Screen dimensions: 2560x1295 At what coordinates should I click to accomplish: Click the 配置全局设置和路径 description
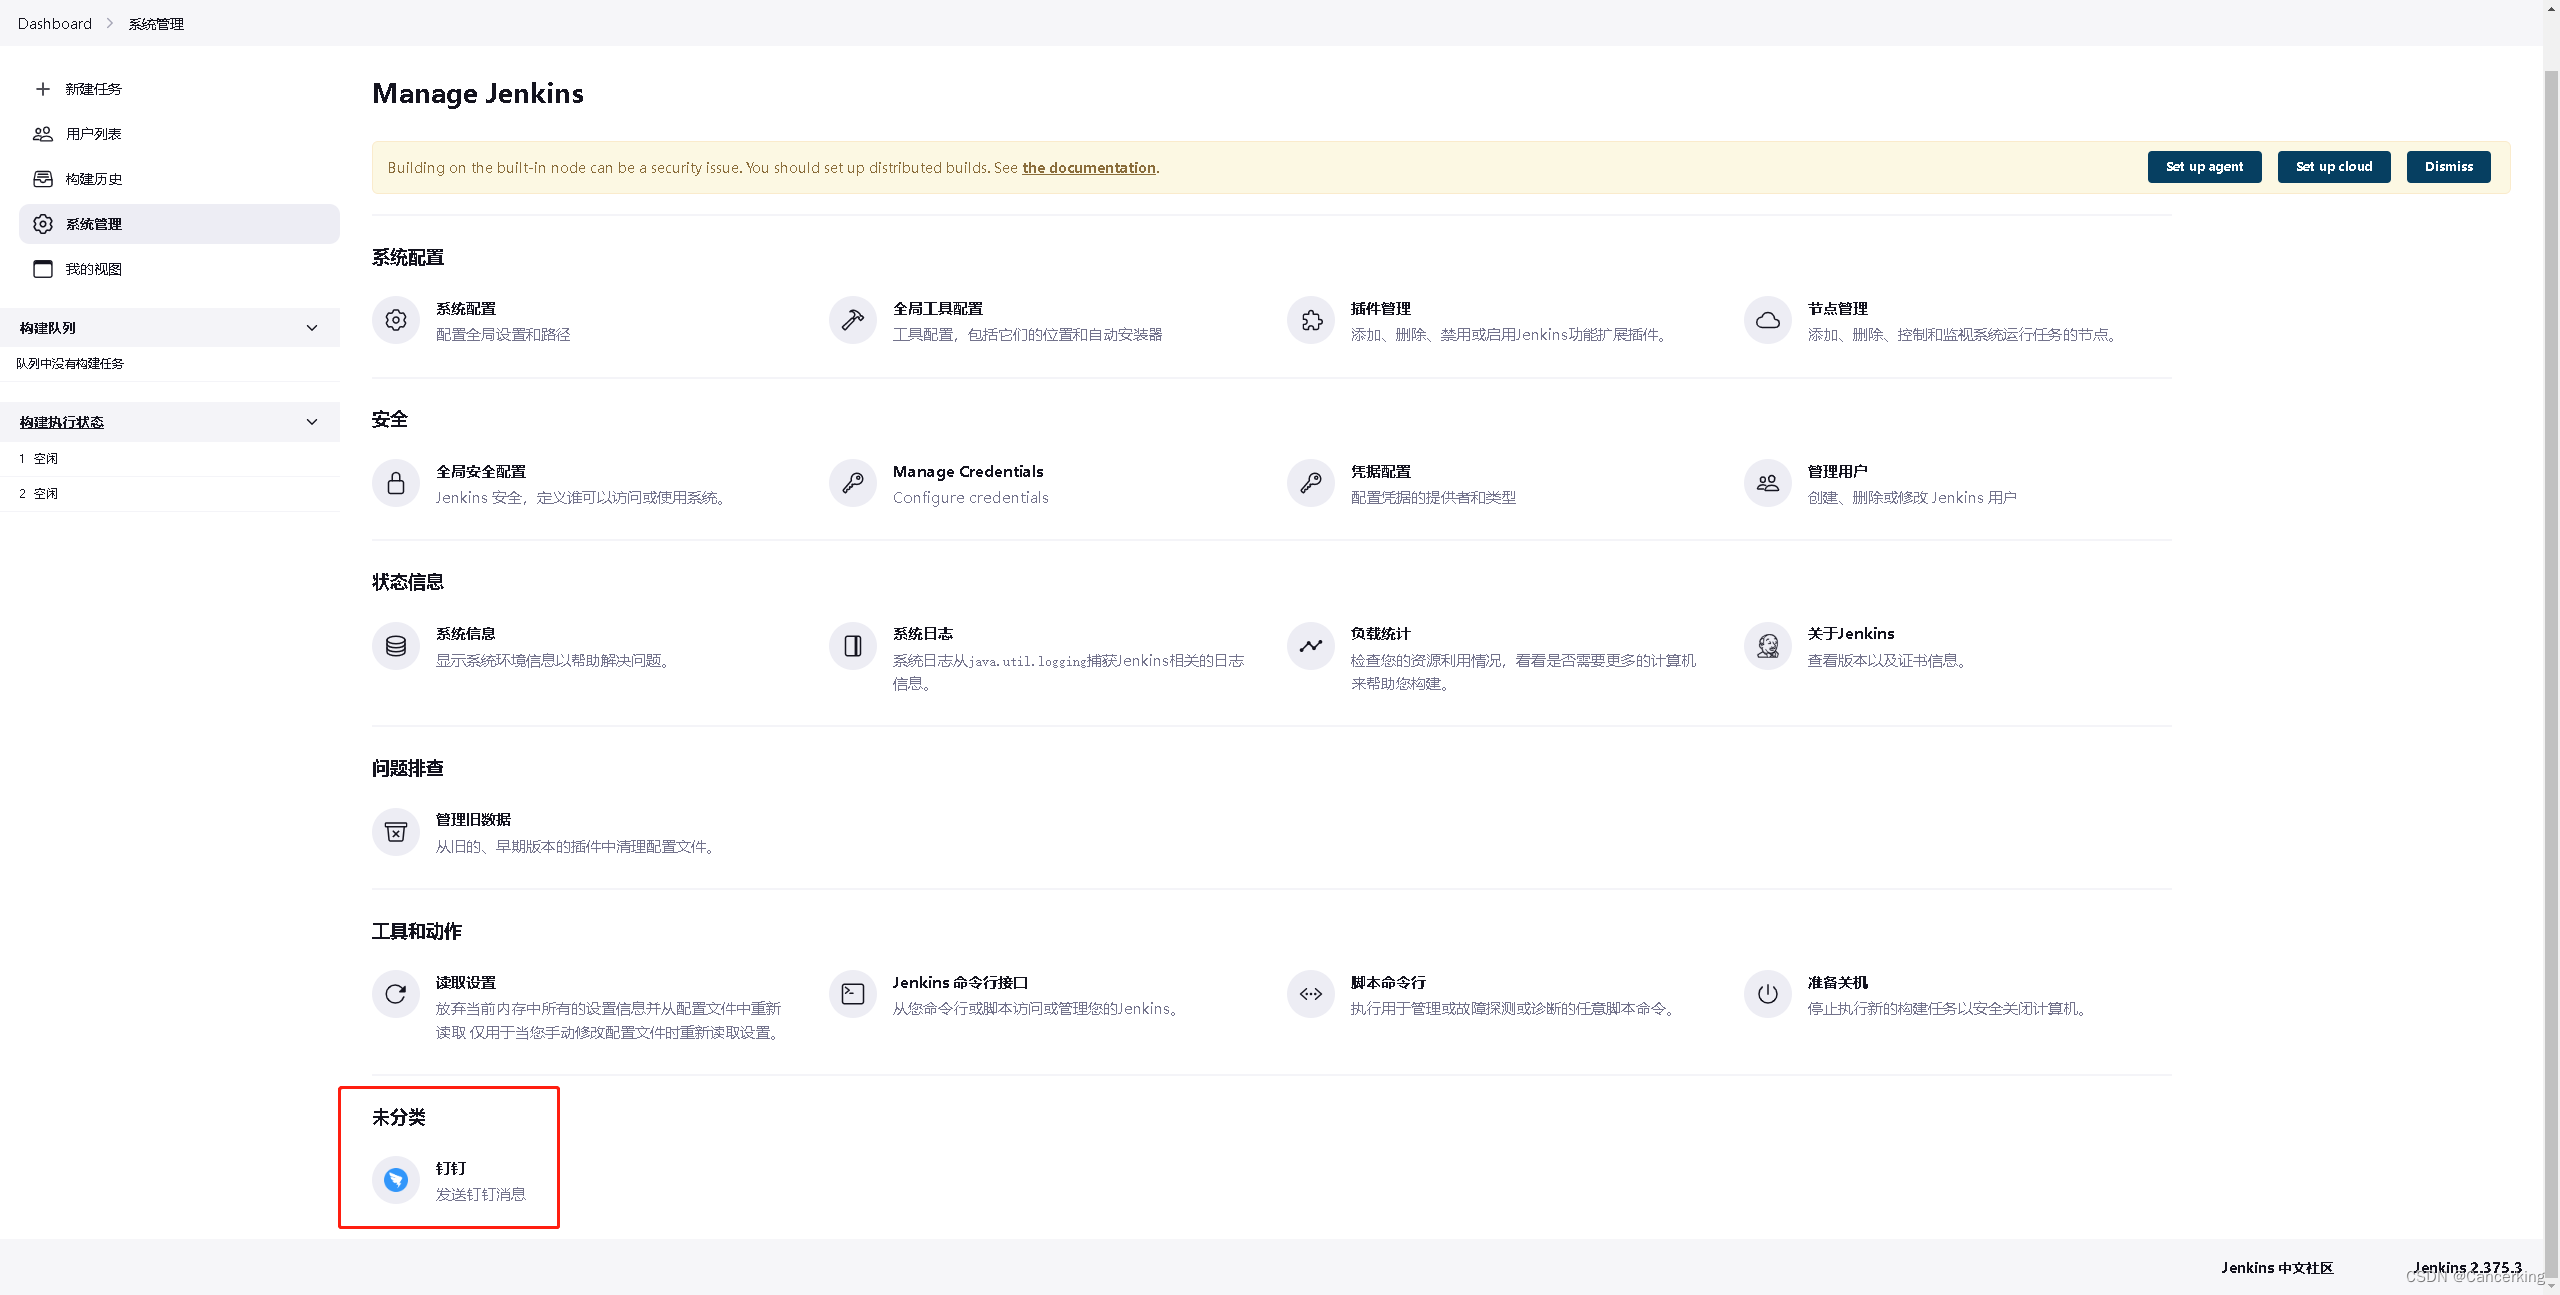coord(503,335)
